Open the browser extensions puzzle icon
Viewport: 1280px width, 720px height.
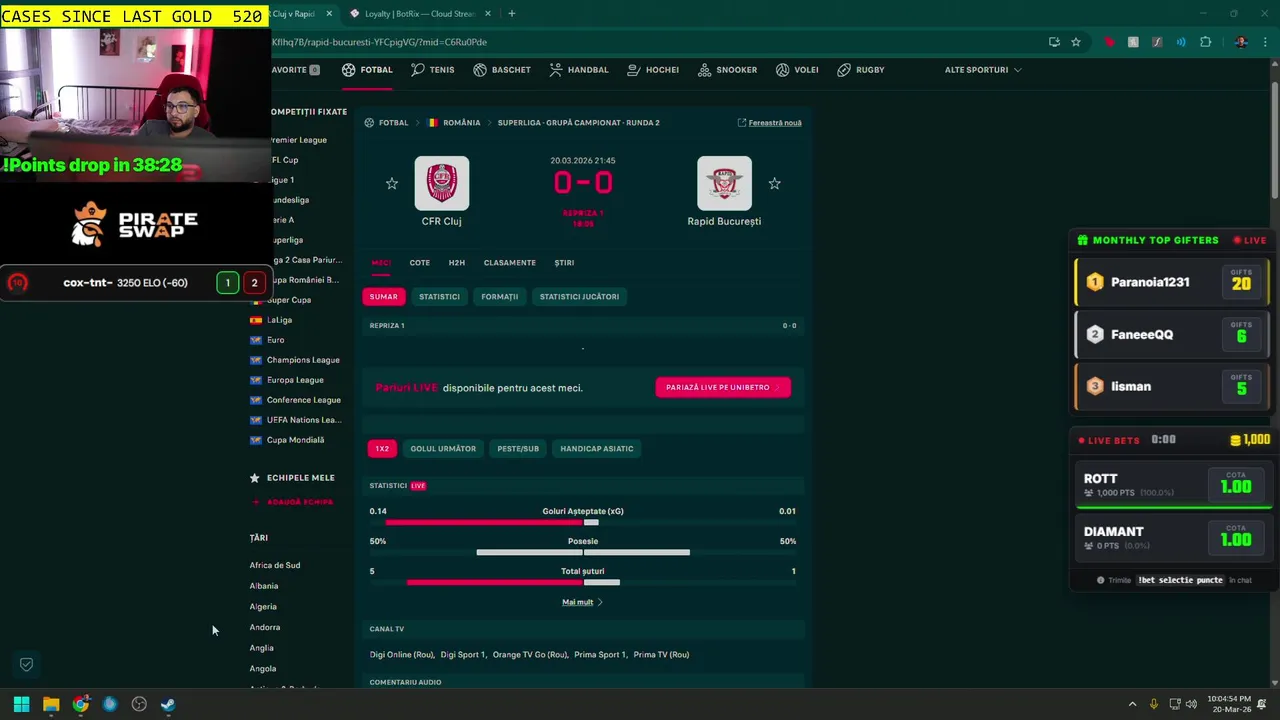pyautogui.click(x=1205, y=42)
